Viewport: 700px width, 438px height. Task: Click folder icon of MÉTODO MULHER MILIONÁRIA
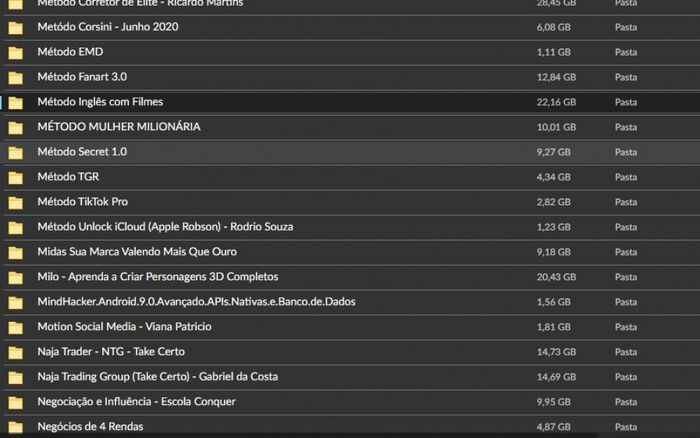tap(16, 128)
